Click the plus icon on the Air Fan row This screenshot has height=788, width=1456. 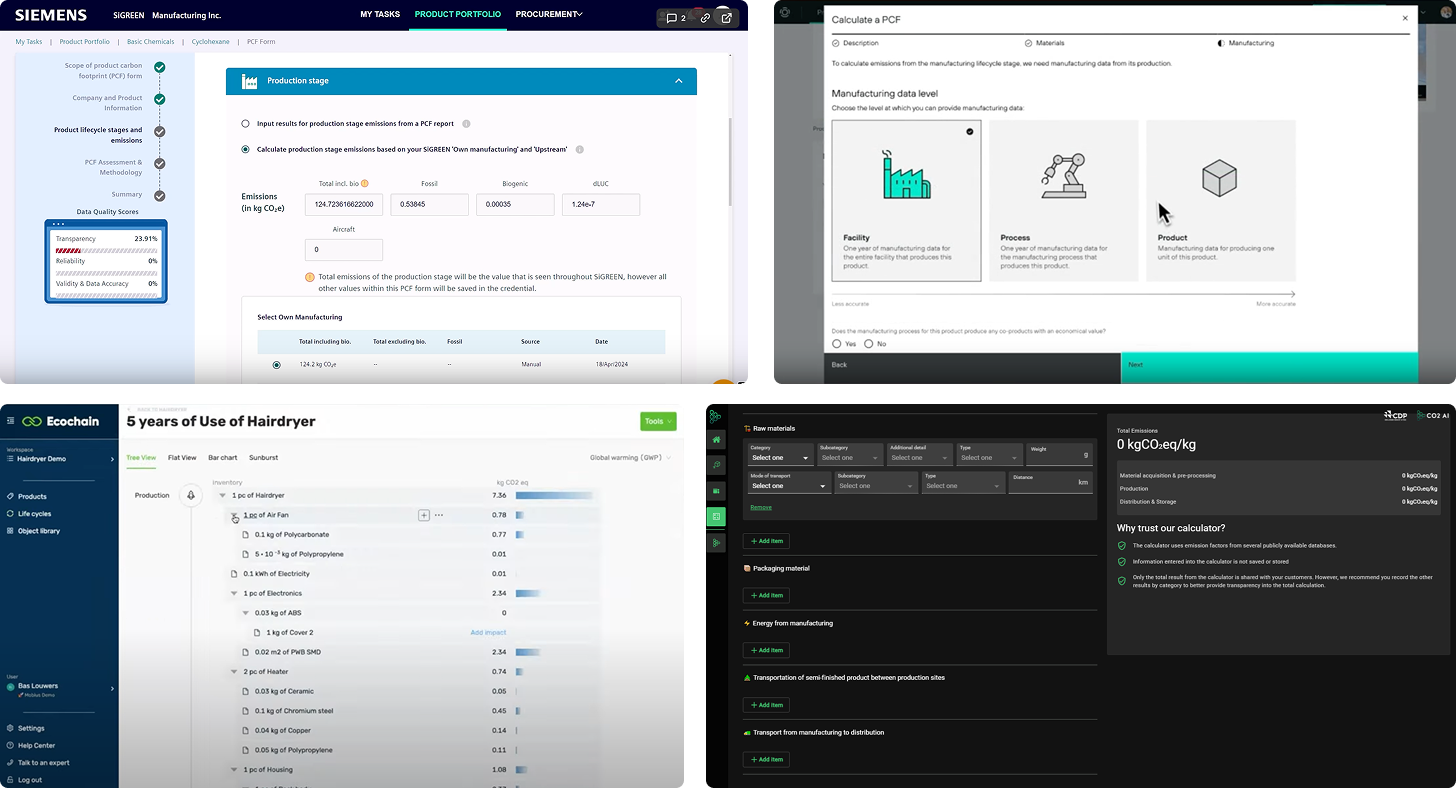[x=424, y=515]
